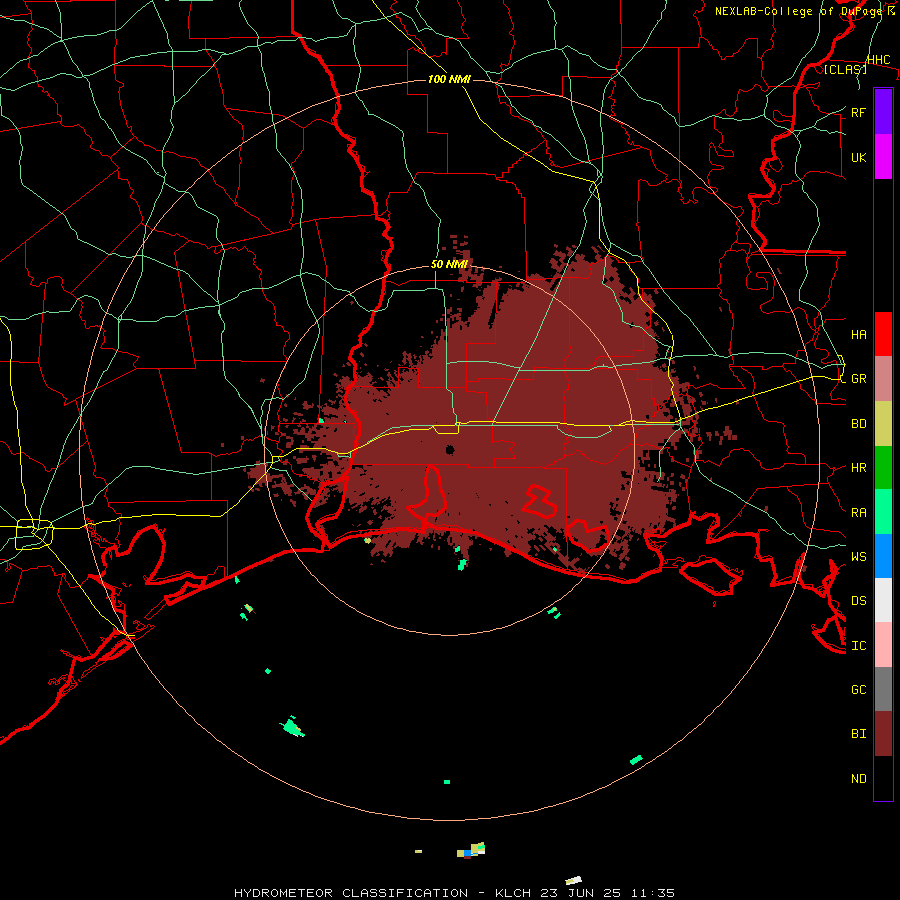Click the RF purple legend swatch
This screenshot has width=900, height=900.
click(883, 112)
